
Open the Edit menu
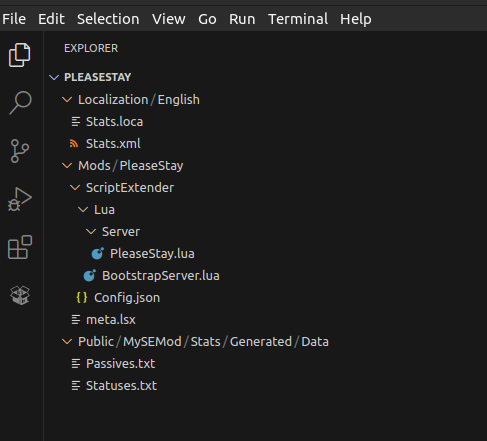(x=51, y=19)
